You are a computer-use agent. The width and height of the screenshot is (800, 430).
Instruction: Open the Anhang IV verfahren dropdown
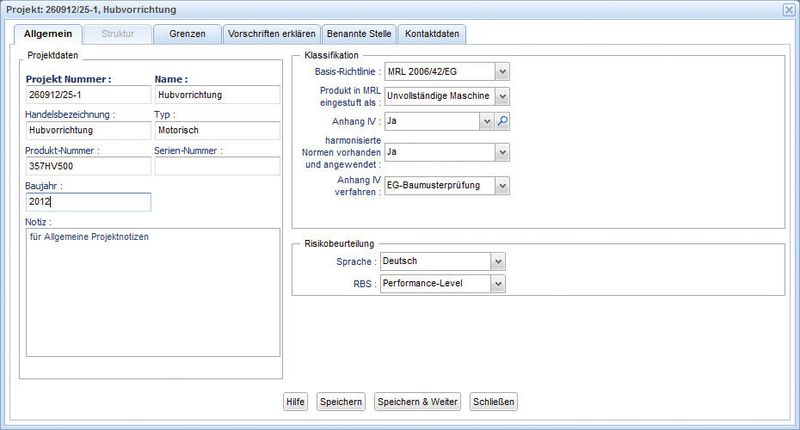(x=502, y=185)
